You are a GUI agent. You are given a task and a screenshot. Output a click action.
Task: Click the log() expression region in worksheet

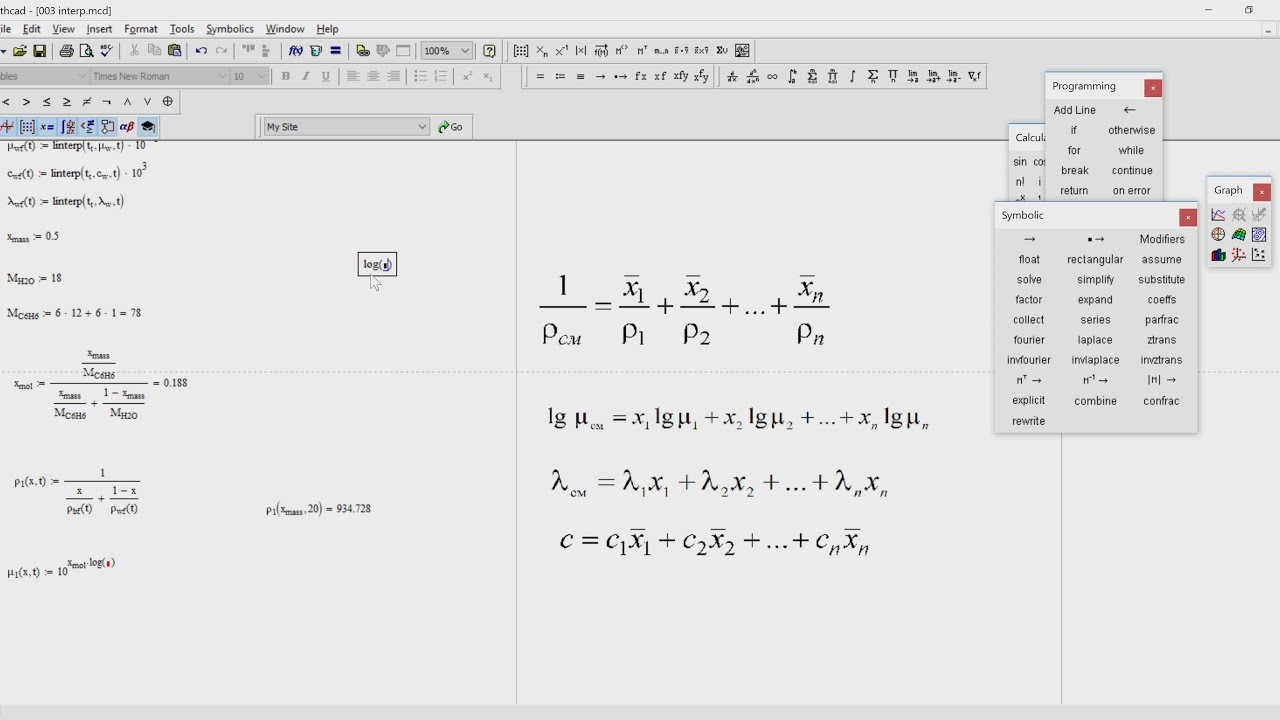point(378,264)
